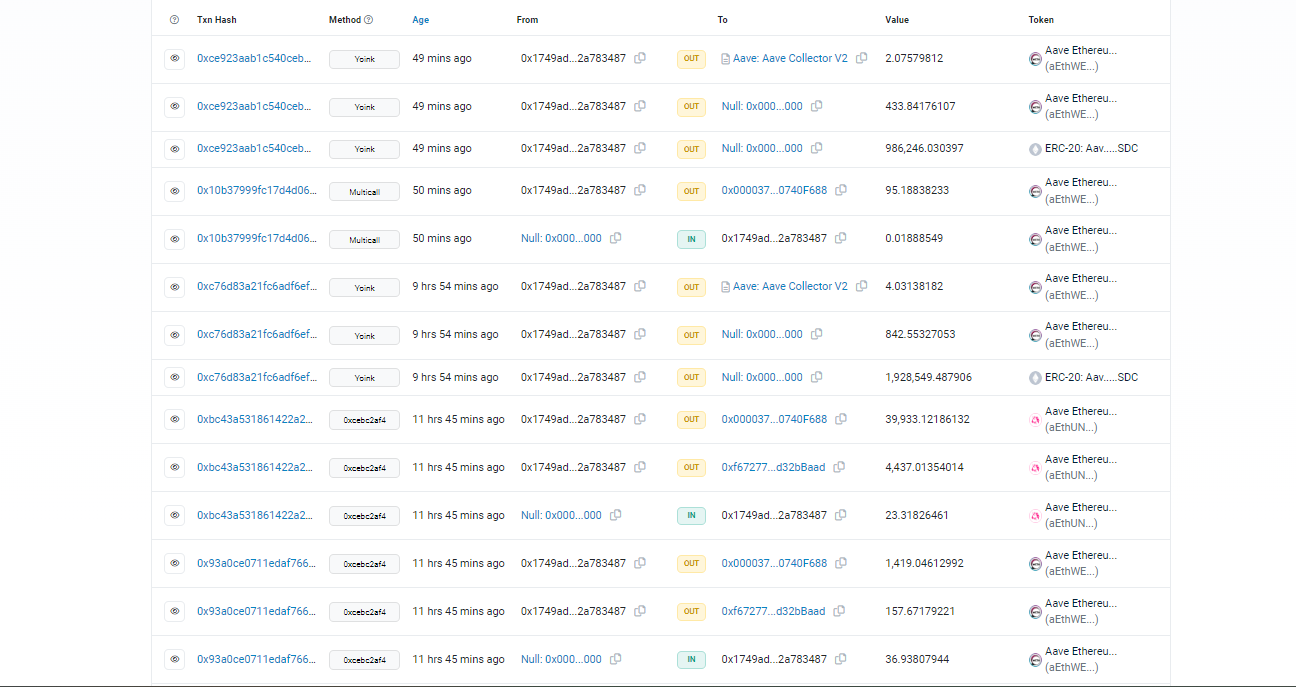Viewport: 1296px width, 687px height.
Task: Open address 0x000037...0740F688 in 1,419.04612992 row
Action: [774, 563]
